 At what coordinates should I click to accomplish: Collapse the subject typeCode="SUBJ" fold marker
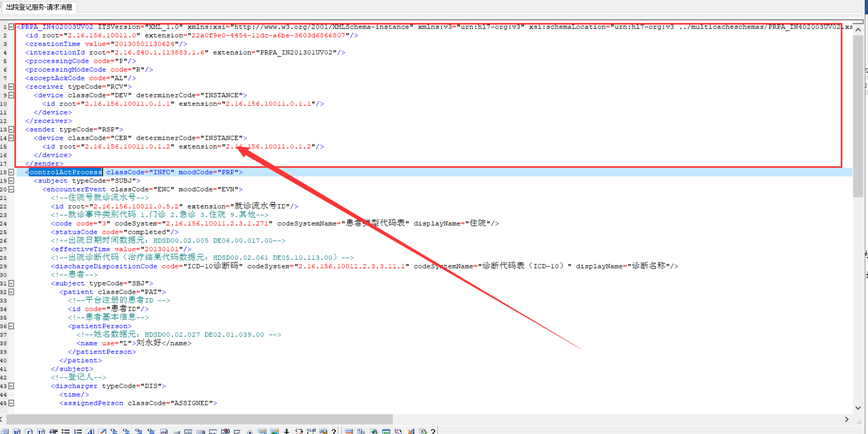click(x=11, y=180)
